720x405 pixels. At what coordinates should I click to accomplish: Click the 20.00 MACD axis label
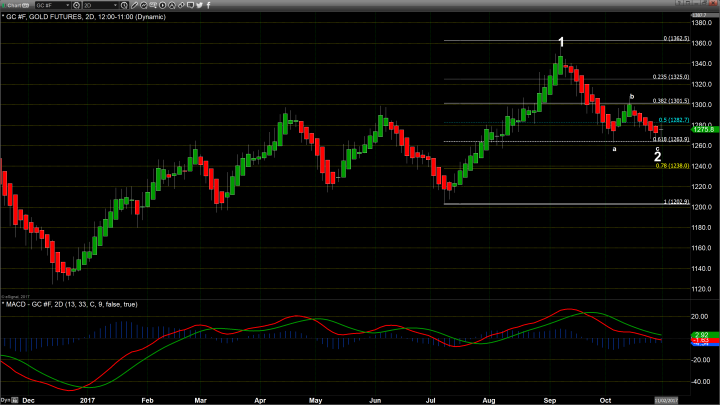tap(700, 316)
